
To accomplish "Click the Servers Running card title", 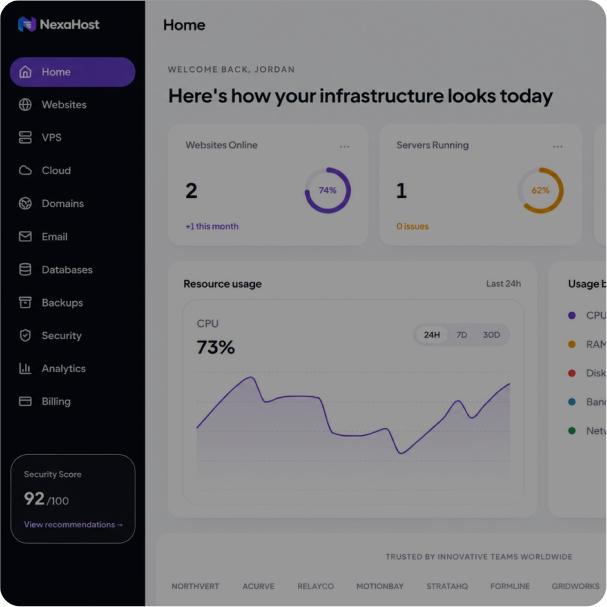I will click(x=432, y=145).
